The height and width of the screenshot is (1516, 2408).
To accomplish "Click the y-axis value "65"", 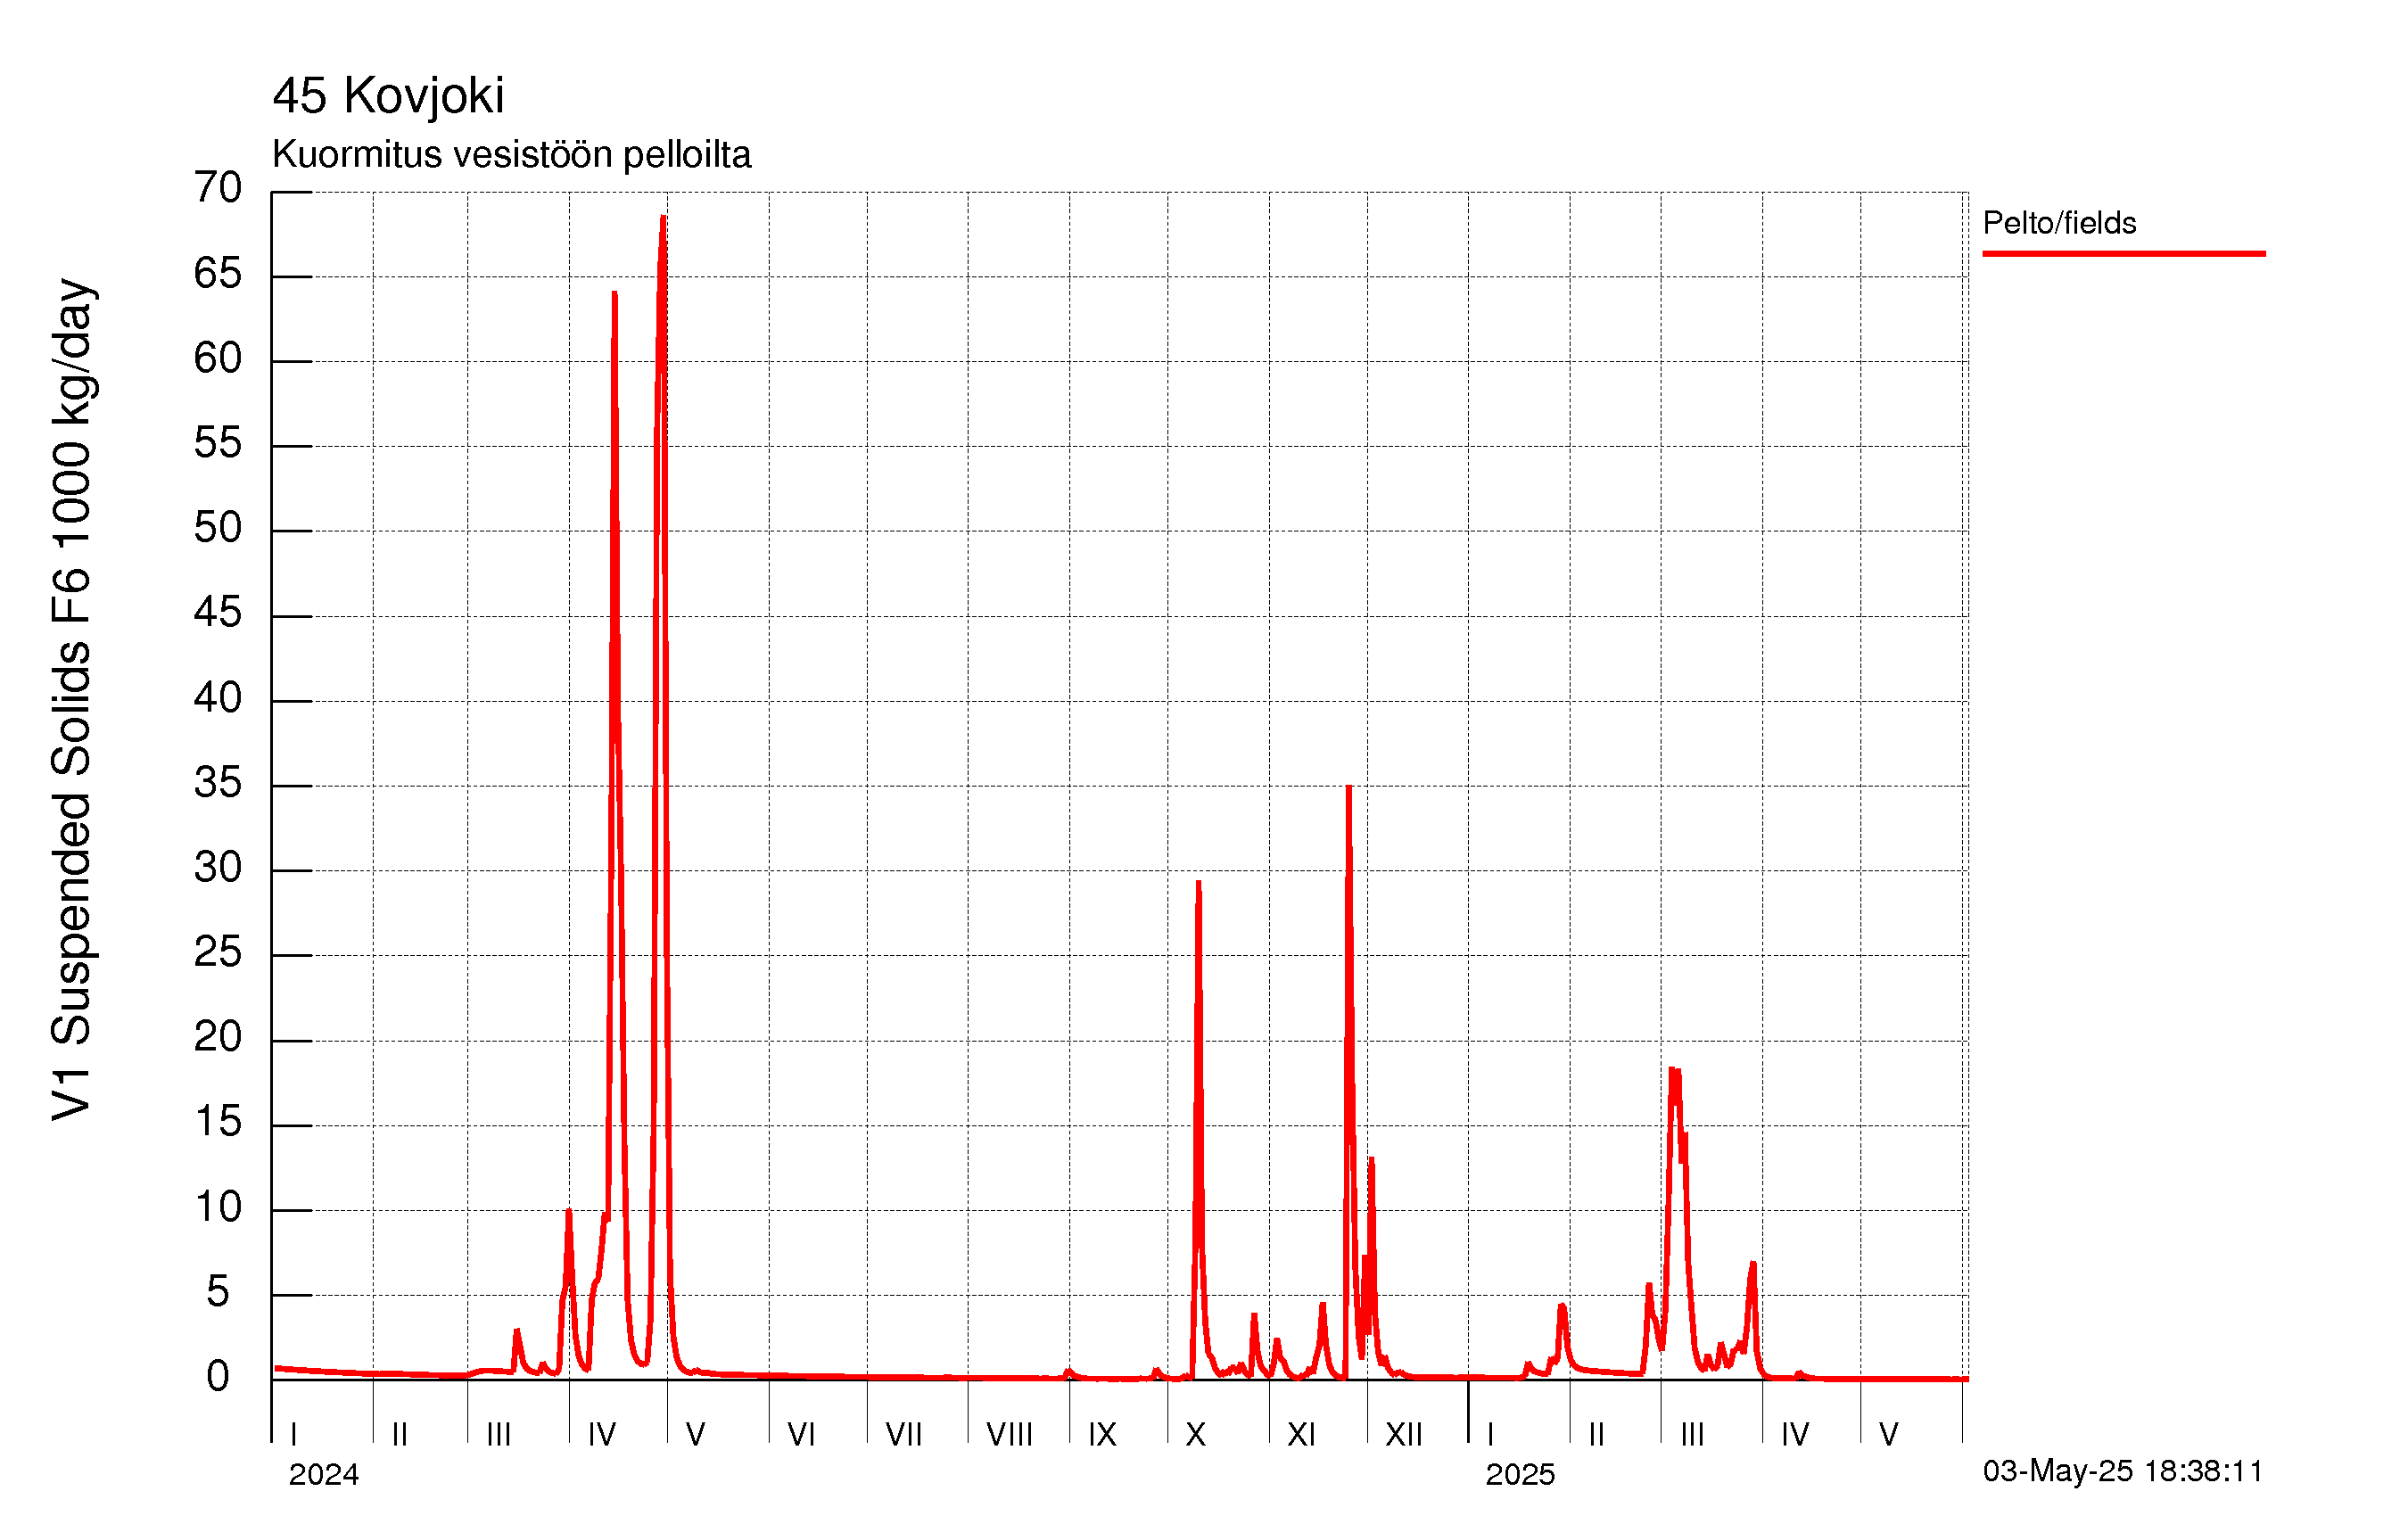I will click(218, 273).
